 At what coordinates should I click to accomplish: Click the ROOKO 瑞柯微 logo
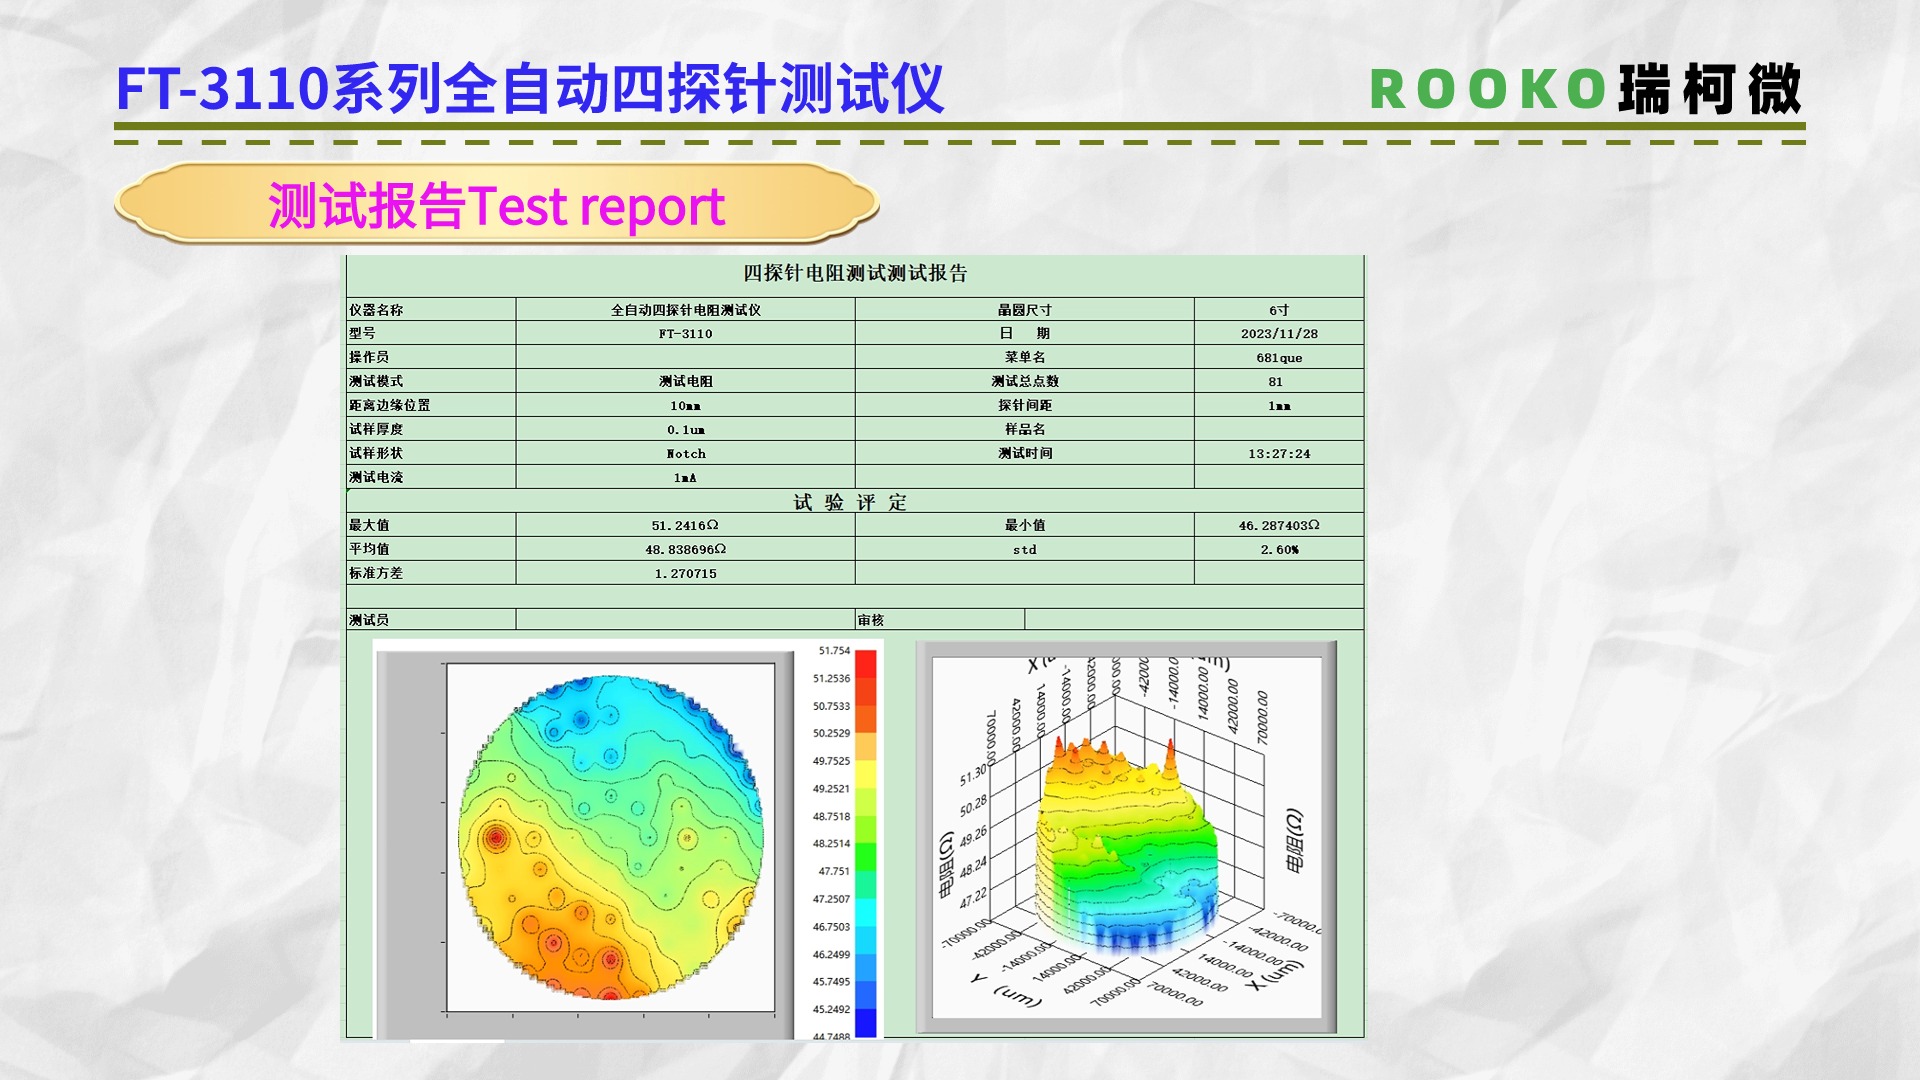click(1585, 89)
